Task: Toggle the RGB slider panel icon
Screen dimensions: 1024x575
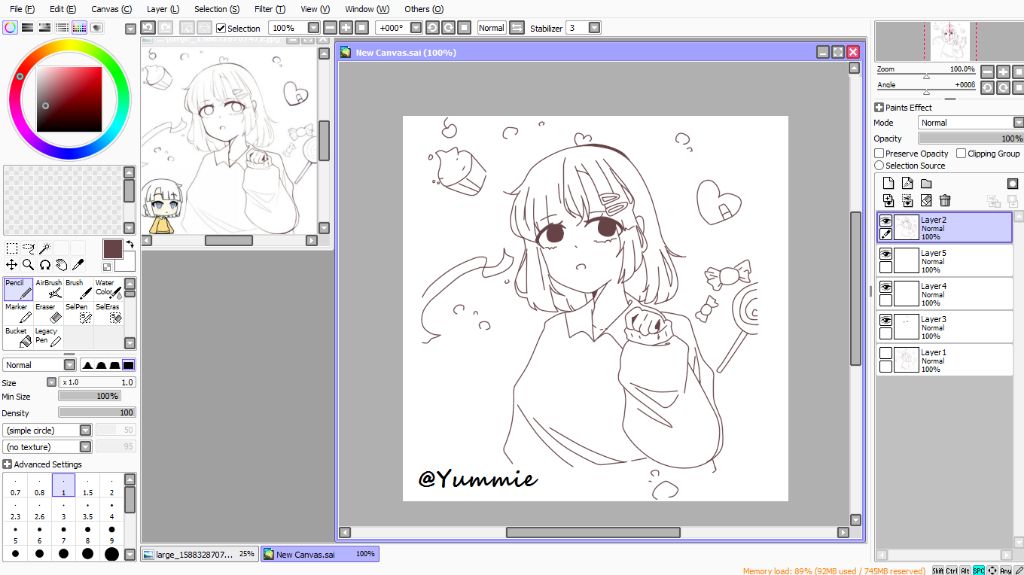Action: 27,27
